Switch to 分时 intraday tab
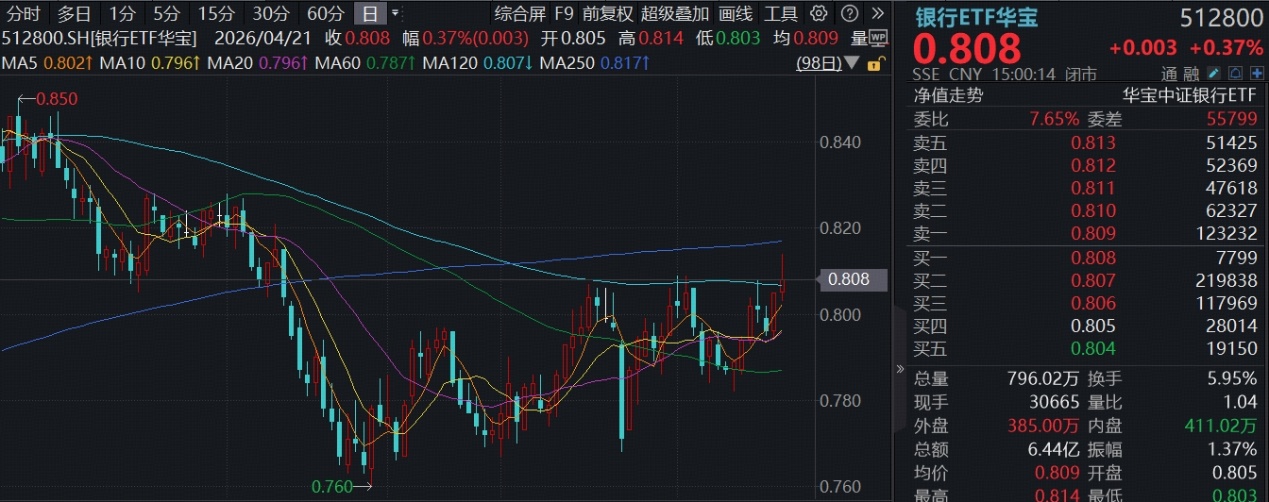 pos(24,14)
